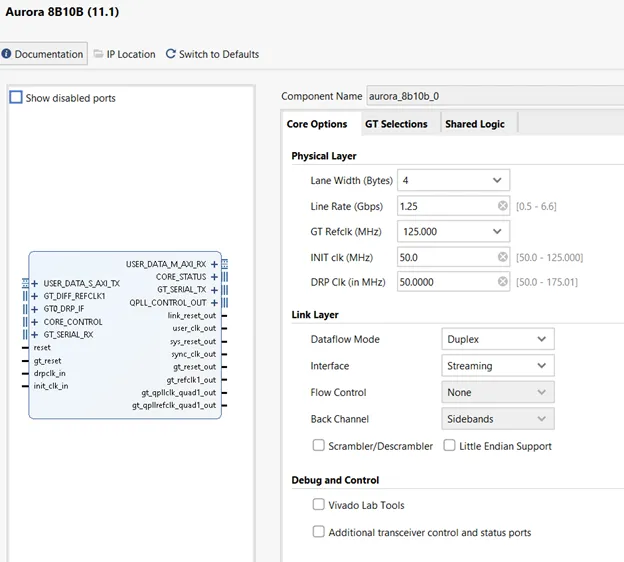
Task: Enable Vivado Lab Tools checkbox
Action: 318,504
